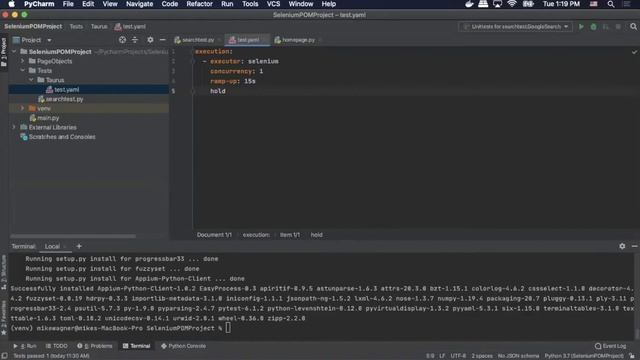The height and width of the screenshot is (360, 640).
Task: Open Project tool window side tab
Action: (4, 52)
